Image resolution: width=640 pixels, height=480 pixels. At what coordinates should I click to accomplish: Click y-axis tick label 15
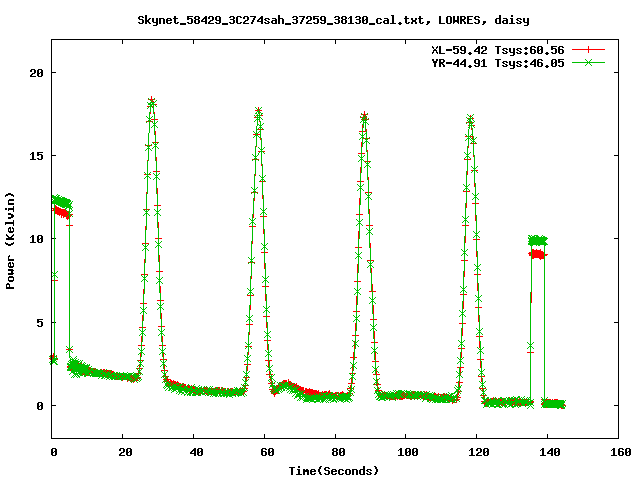click(x=36, y=156)
